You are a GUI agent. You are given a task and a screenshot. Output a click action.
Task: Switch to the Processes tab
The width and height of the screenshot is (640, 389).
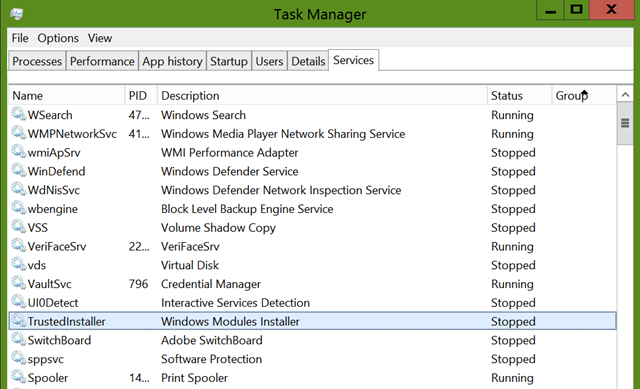[37, 61]
